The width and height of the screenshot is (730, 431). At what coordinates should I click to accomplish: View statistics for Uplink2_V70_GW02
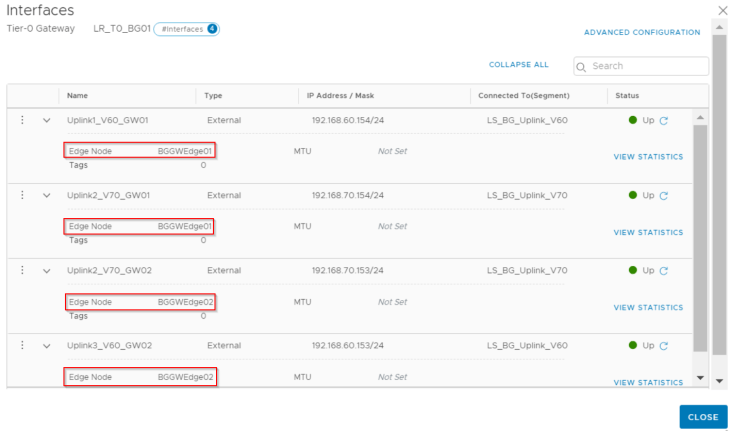648,307
